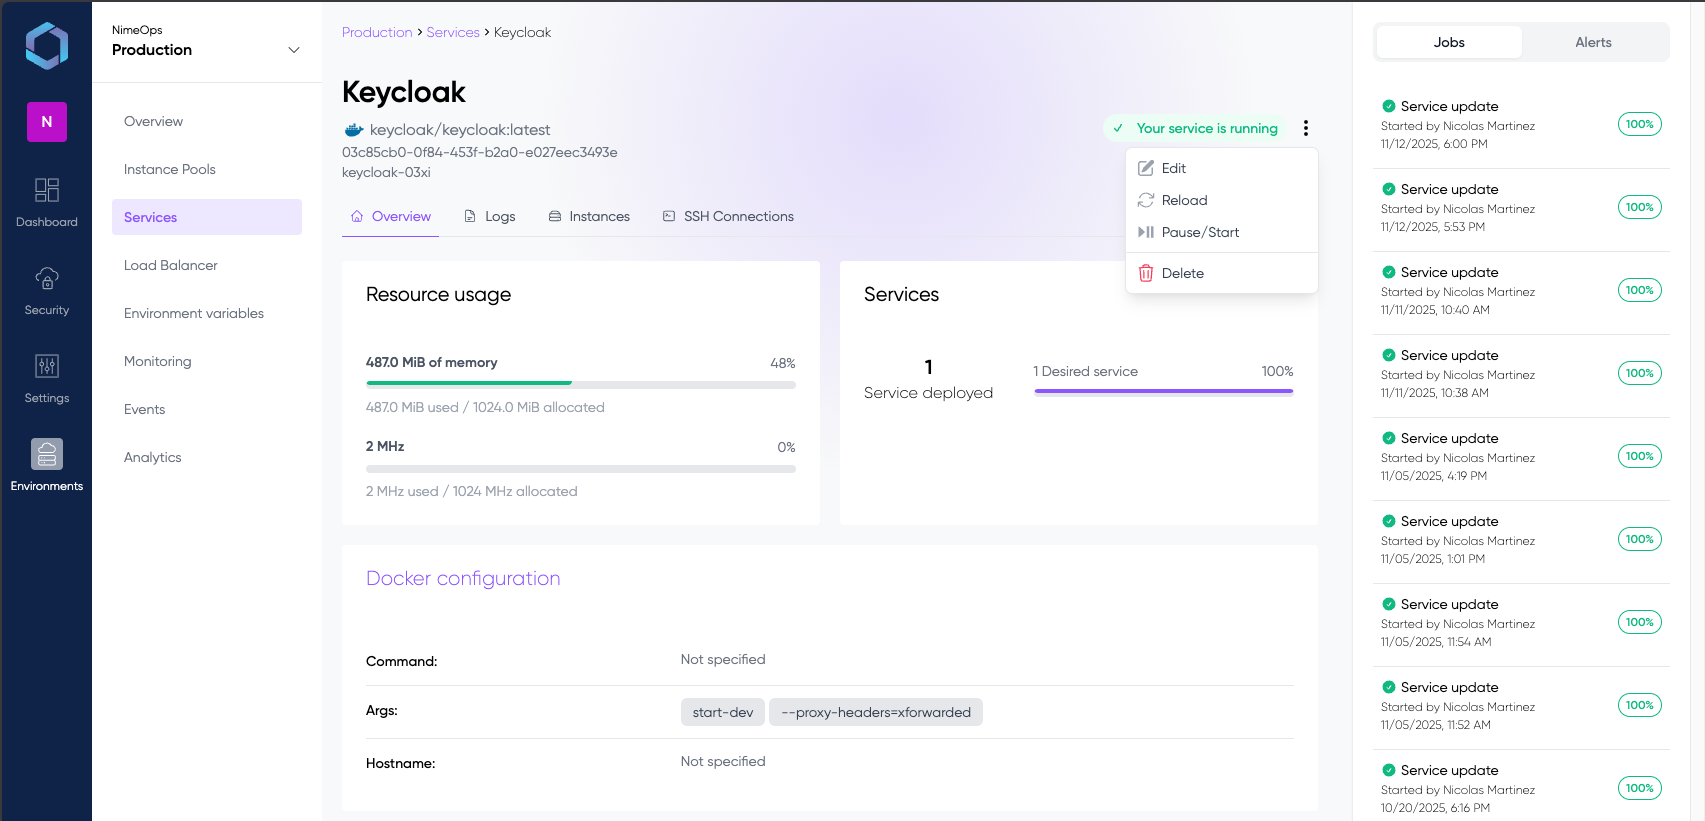Click Pause/Start in the actions menu
Image resolution: width=1705 pixels, height=821 pixels.
tap(1199, 232)
